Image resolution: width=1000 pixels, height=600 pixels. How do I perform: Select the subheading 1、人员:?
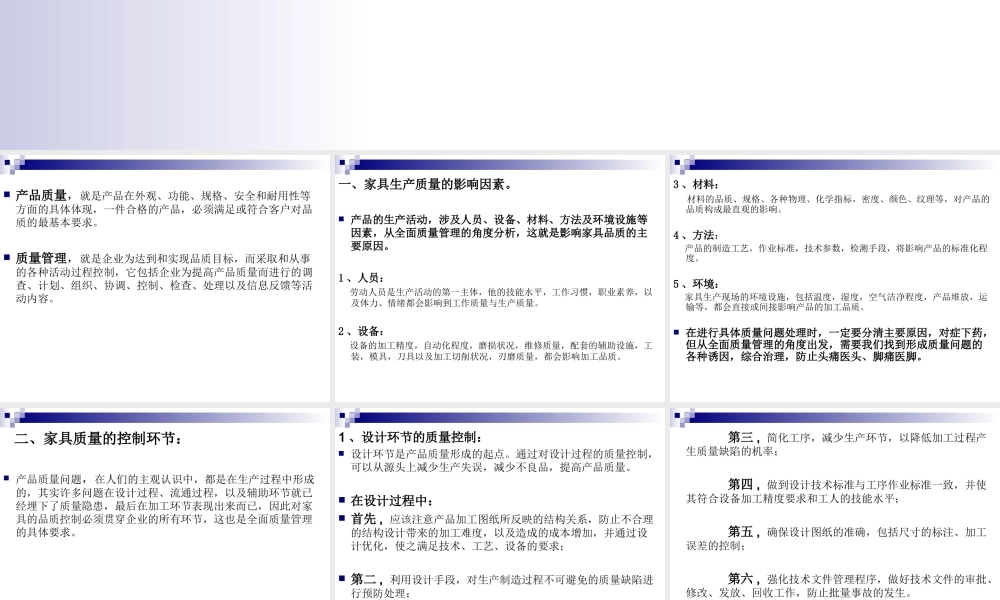tap(362, 278)
